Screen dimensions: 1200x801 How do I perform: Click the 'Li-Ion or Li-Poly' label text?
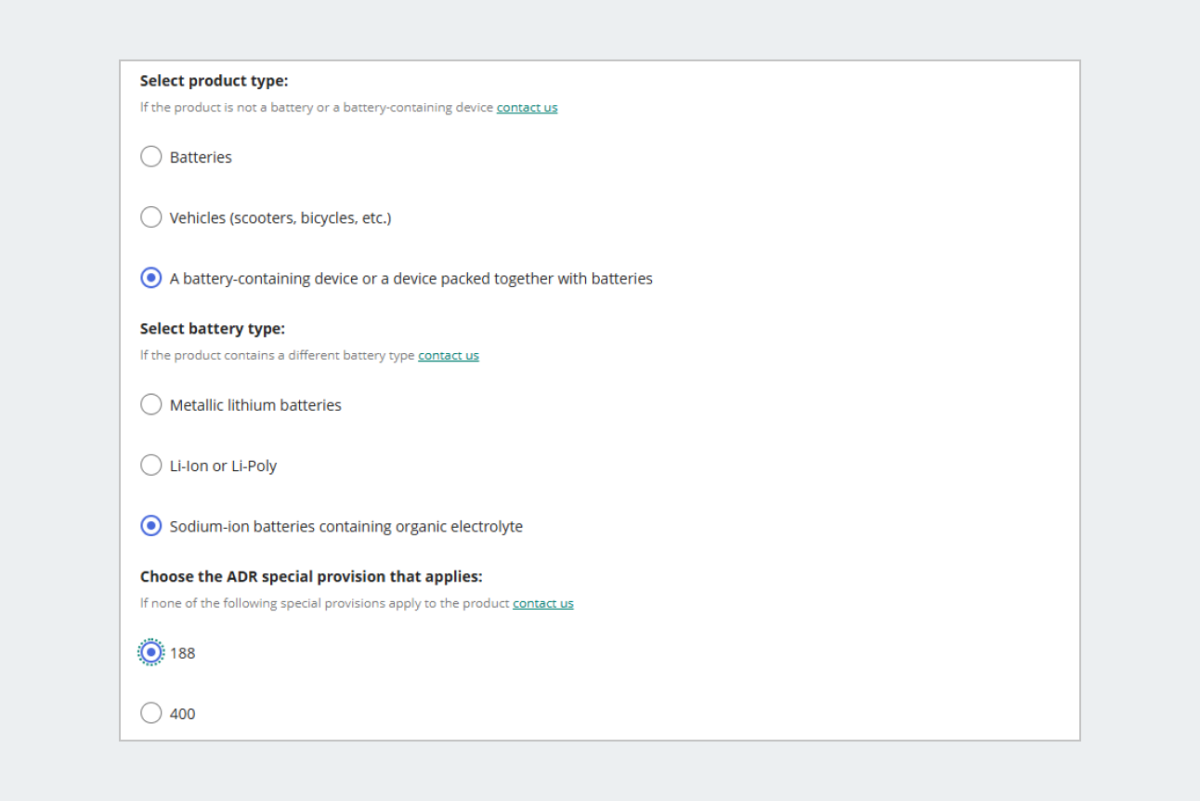point(223,466)
